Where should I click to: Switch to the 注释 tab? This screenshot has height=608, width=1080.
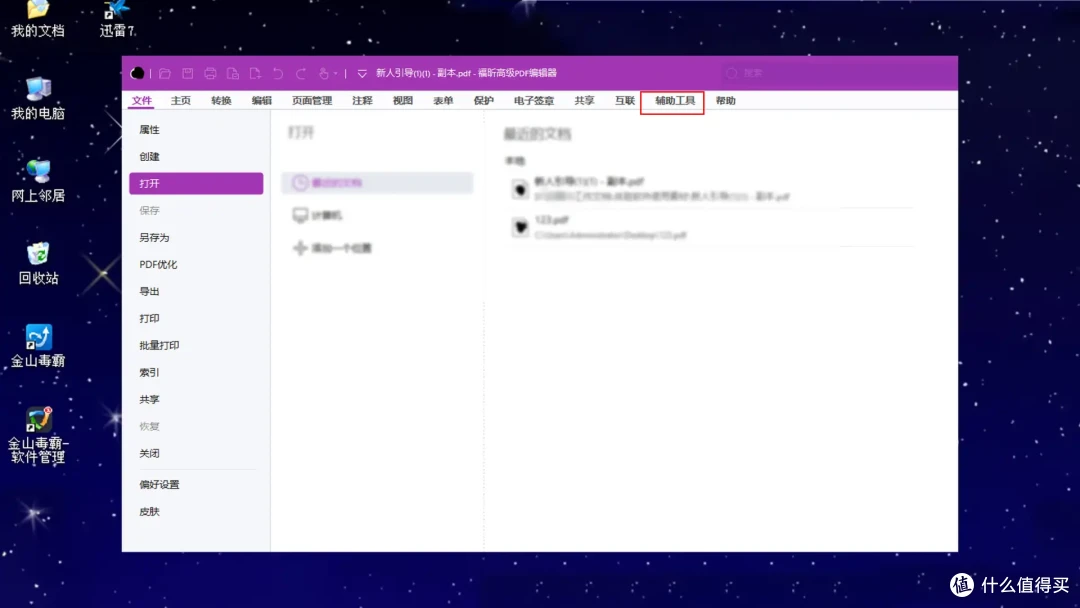pyautogui.click(x=362, y=101)
